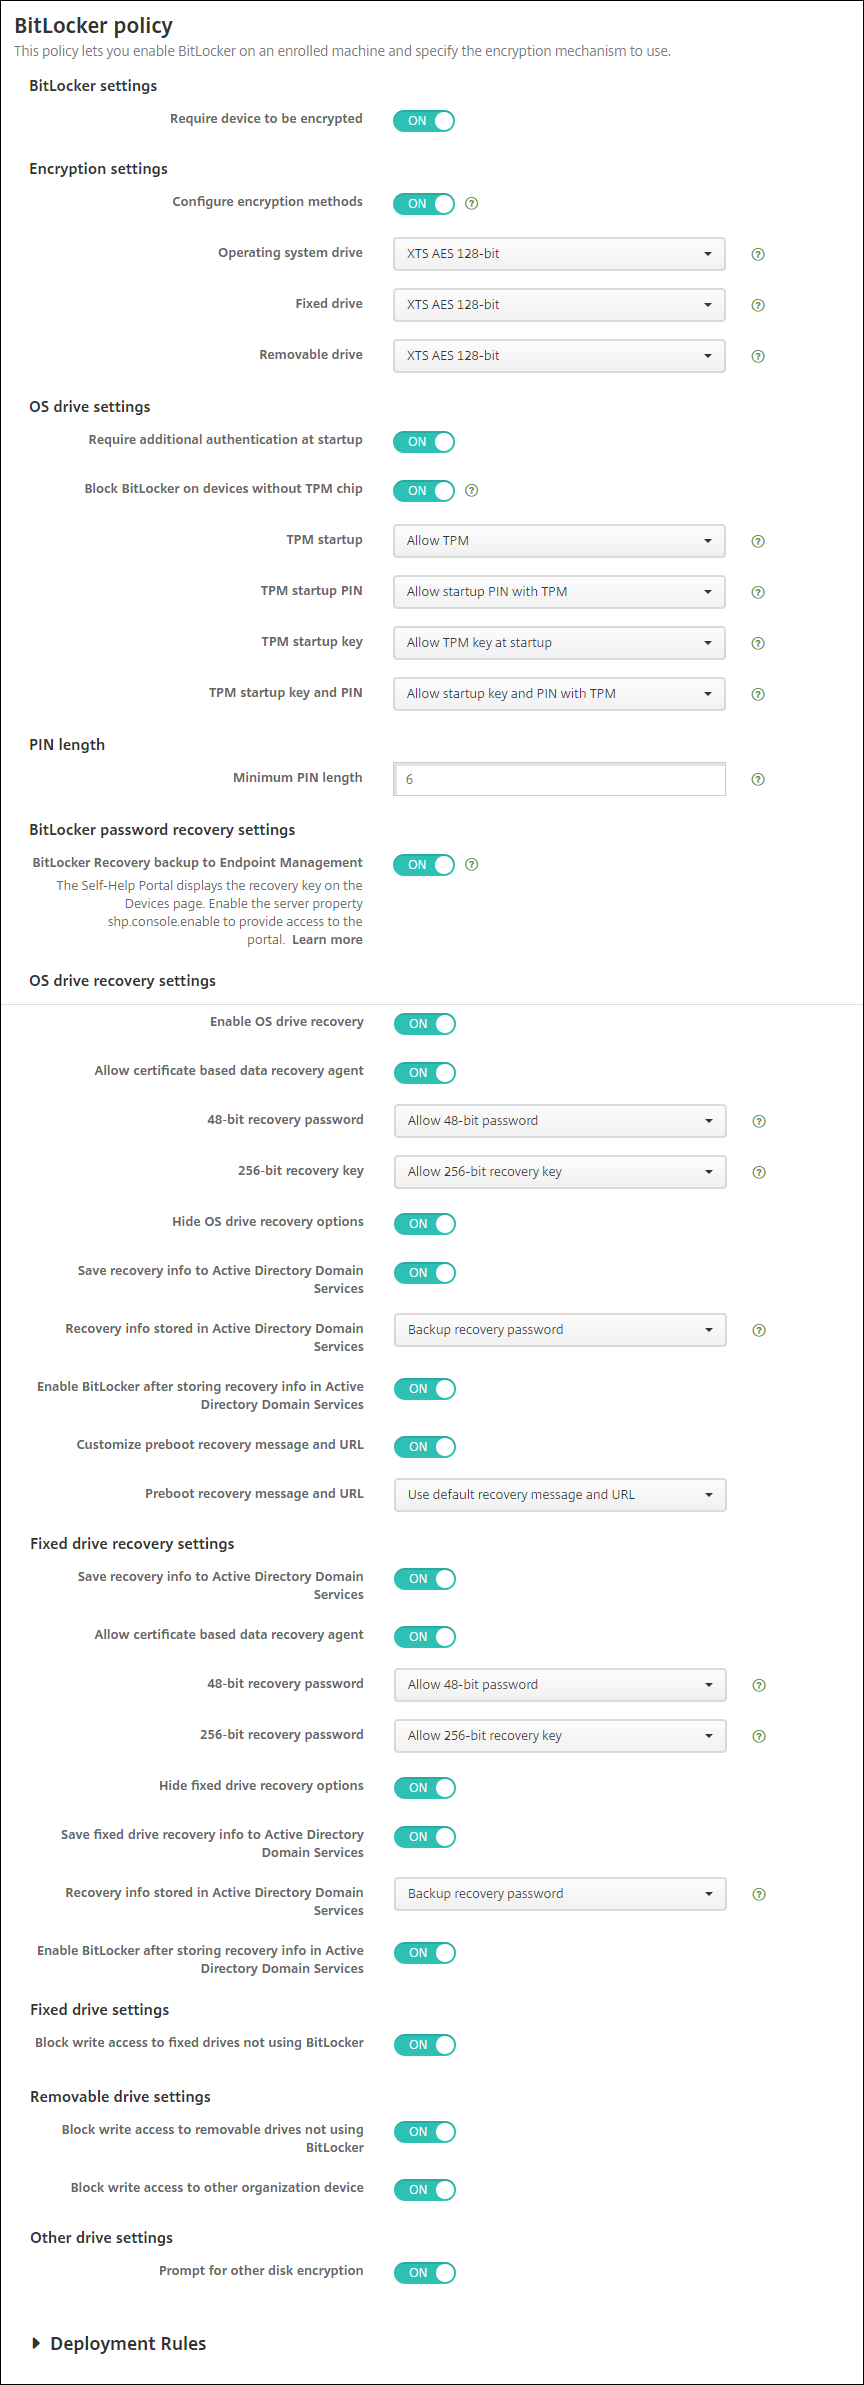Open the TPM startup dropdown

pos(559,541)
